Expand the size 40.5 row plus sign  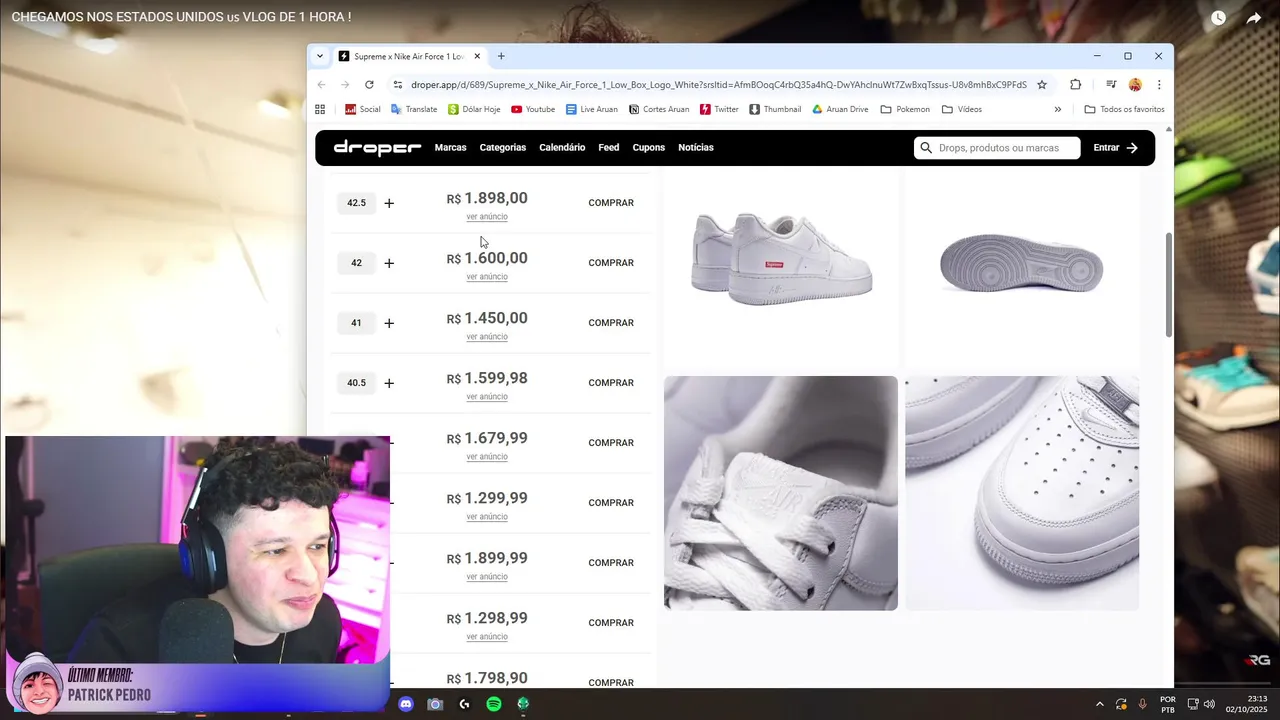(x=389, y=383)
